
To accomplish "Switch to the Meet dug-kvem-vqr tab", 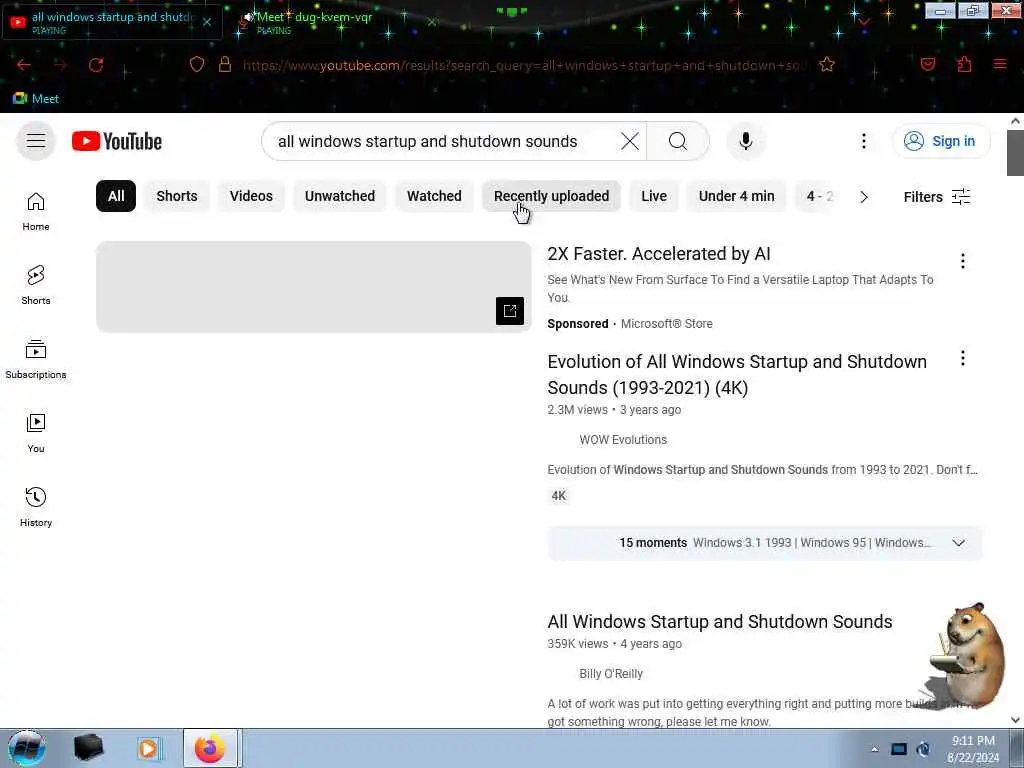I will [x=313, y=22].
